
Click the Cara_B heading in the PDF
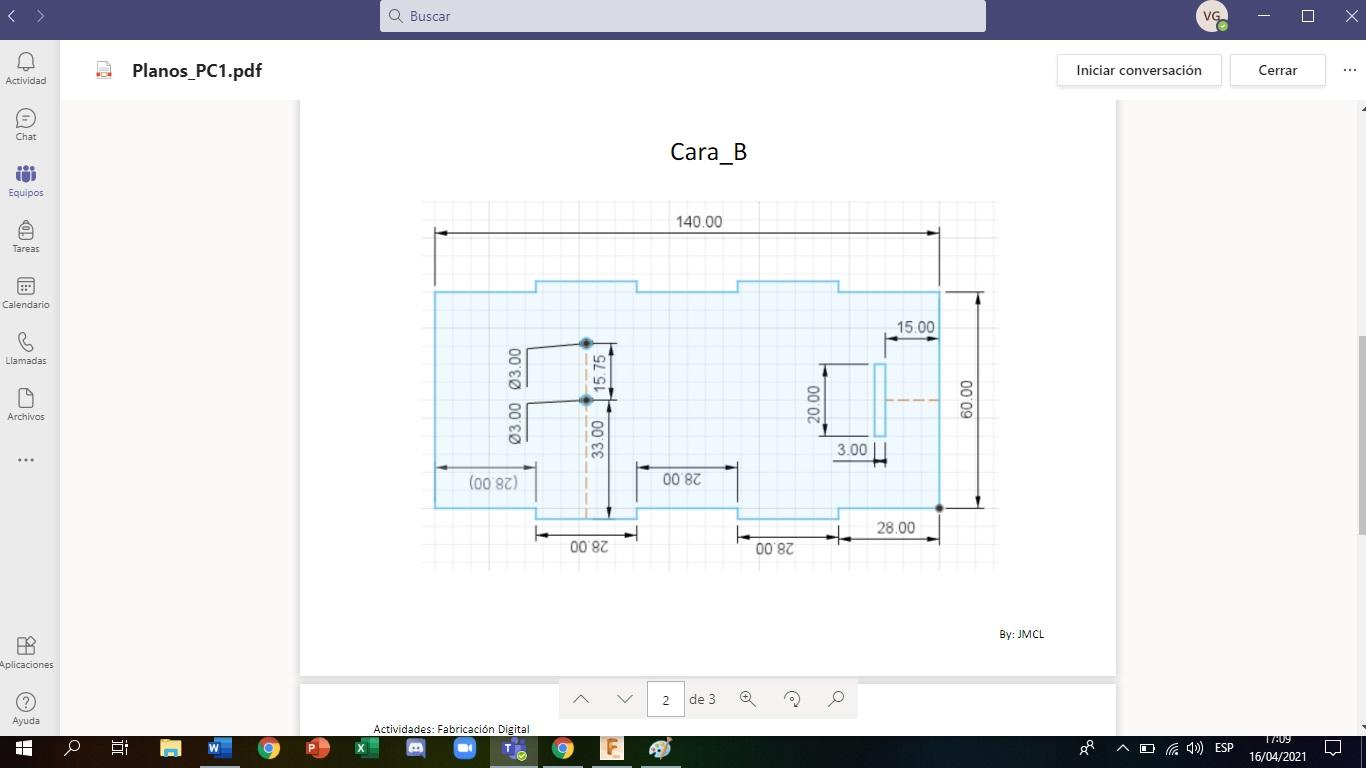click(x=709, y=151)
